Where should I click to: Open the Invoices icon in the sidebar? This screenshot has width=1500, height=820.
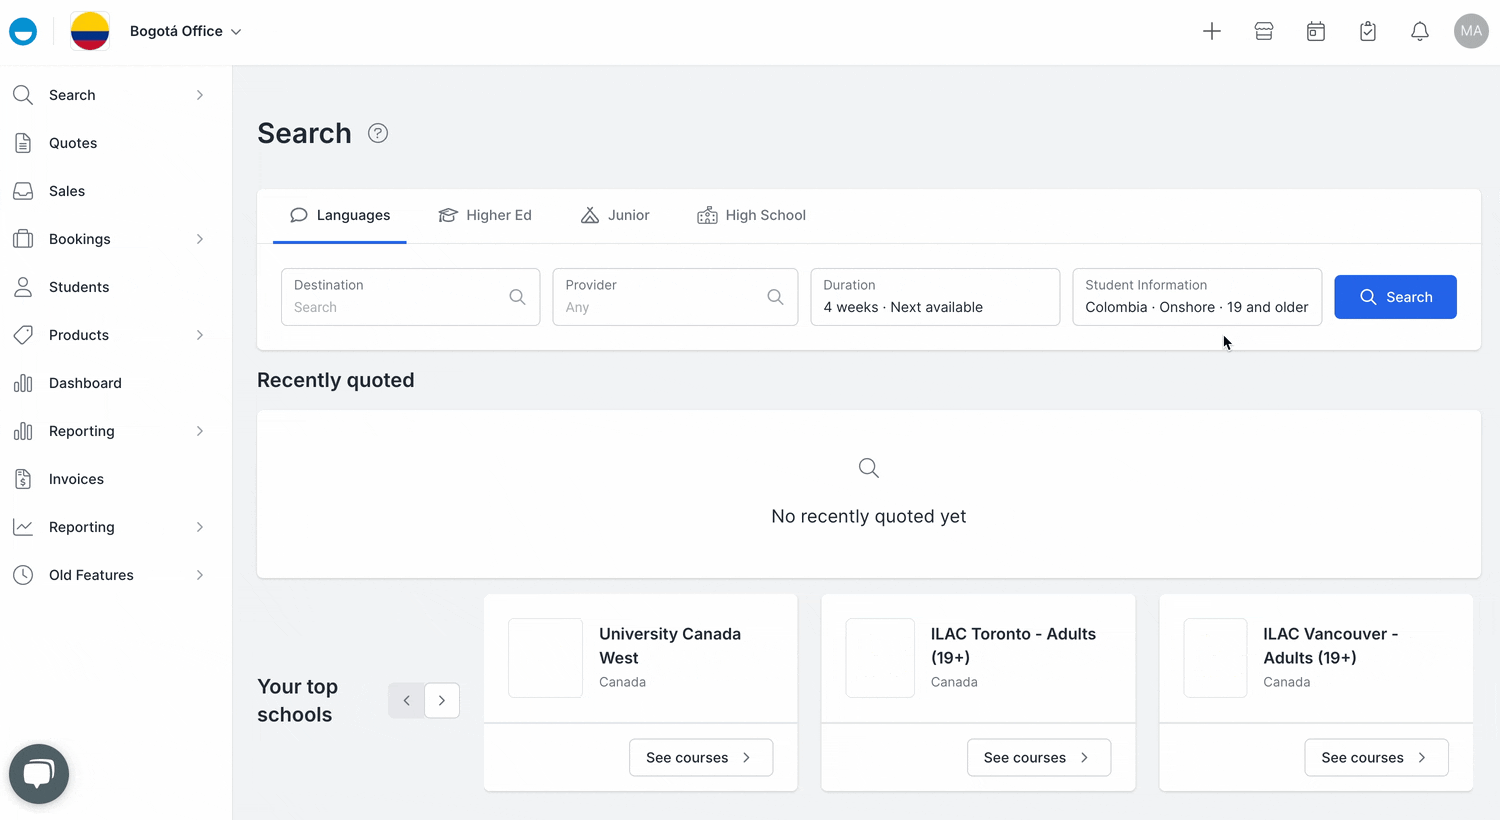click(x=24, y=479)
